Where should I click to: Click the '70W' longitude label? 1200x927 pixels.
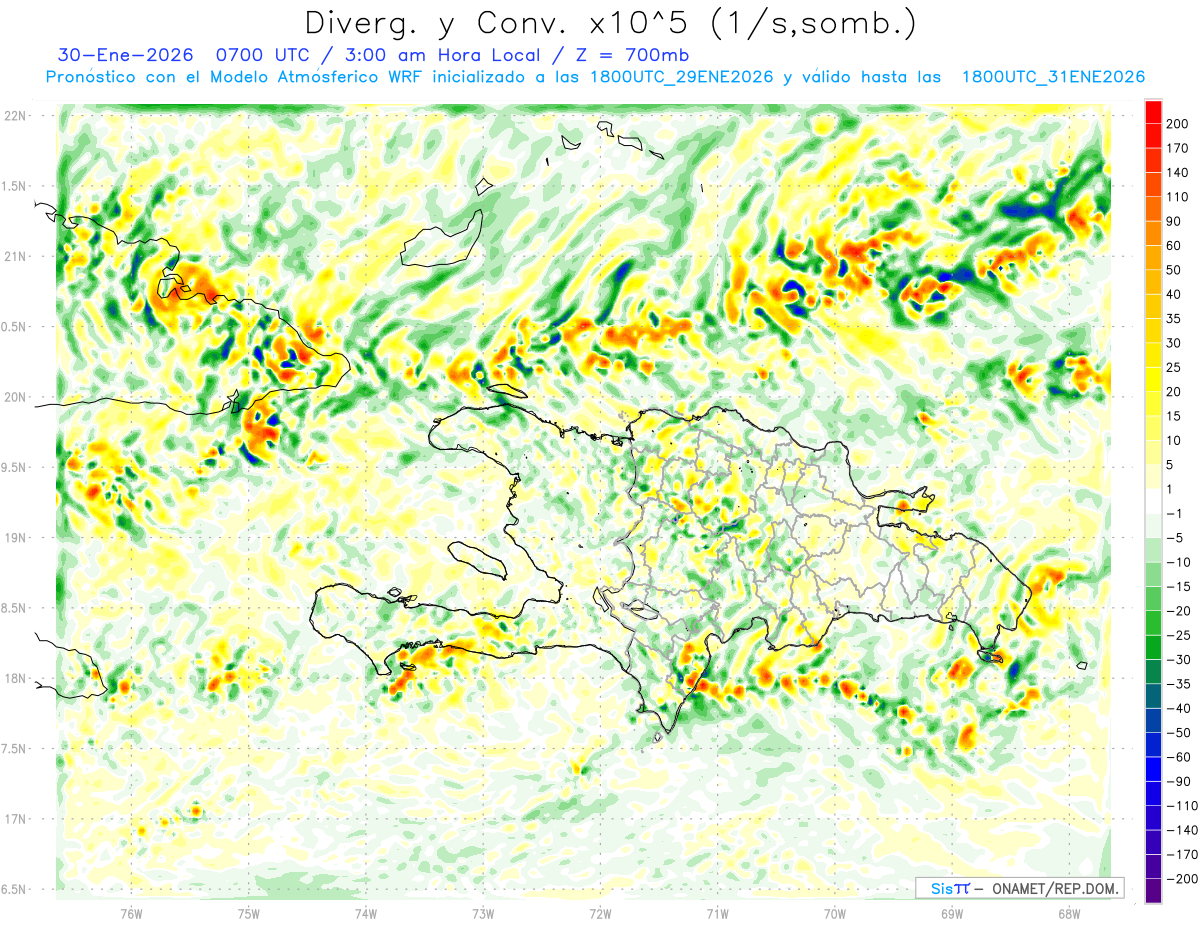835,913
